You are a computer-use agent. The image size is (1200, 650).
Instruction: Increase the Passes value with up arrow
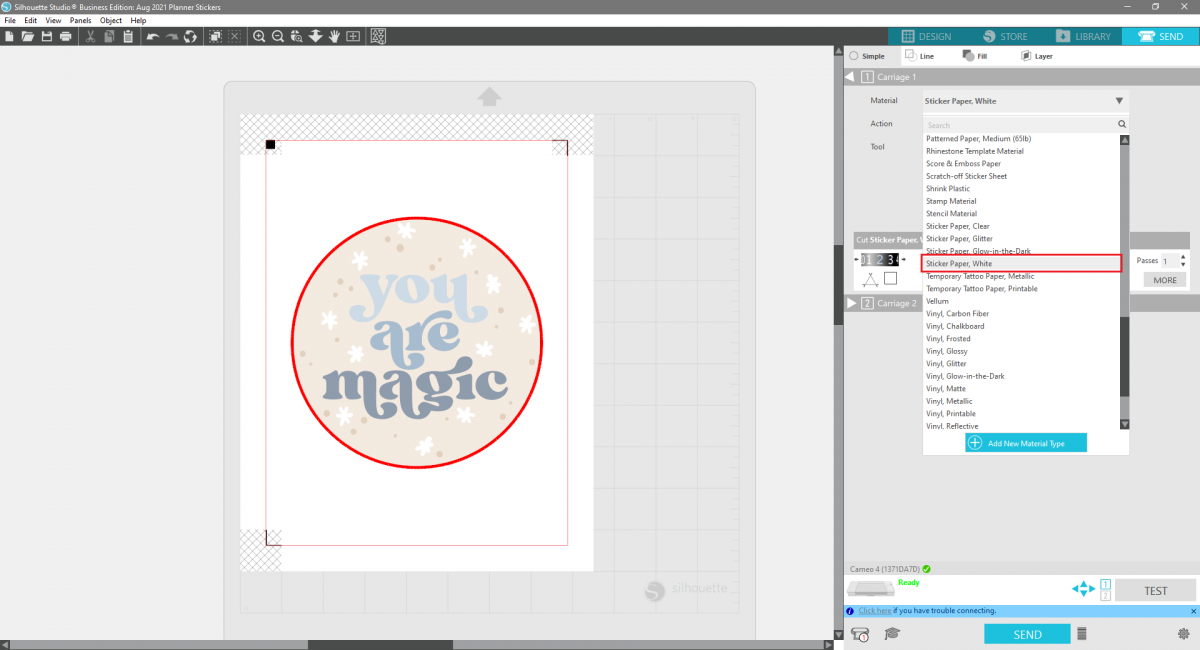coord(1183,256)
